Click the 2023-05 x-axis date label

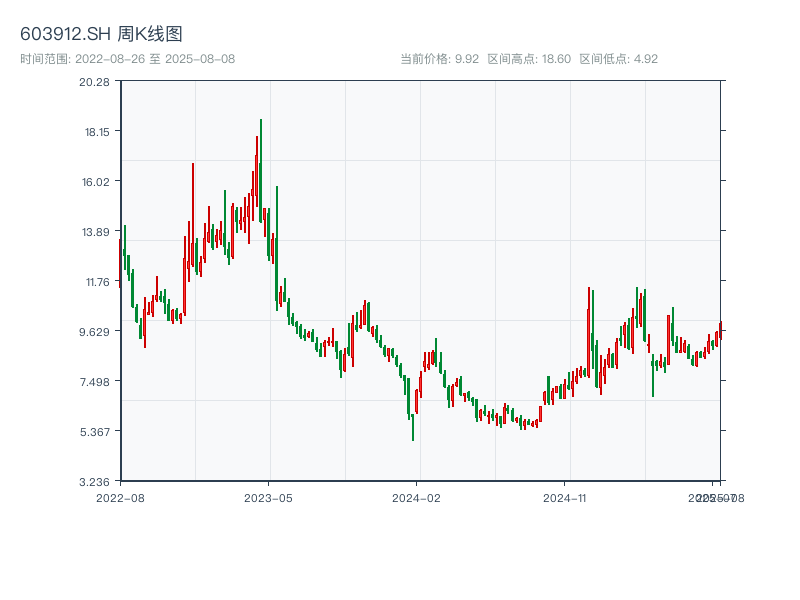(x=268, y=497)
